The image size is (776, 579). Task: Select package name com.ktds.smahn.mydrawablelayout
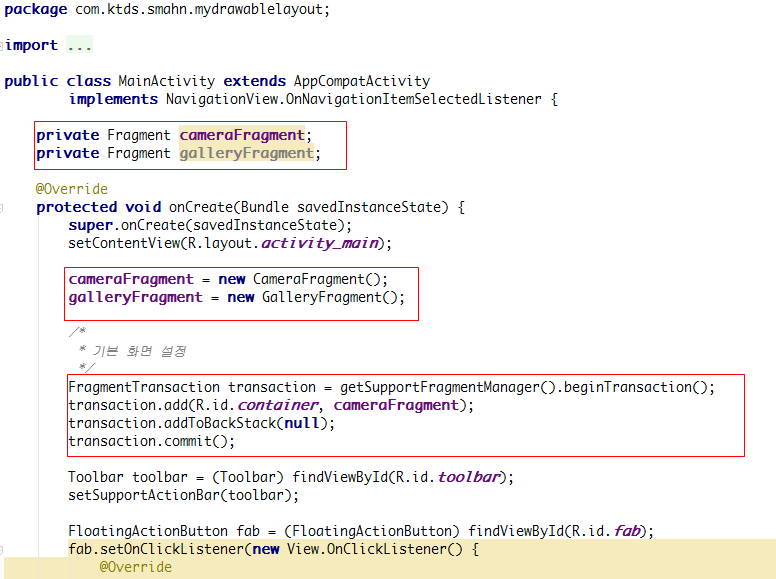(x=199, y=9)
